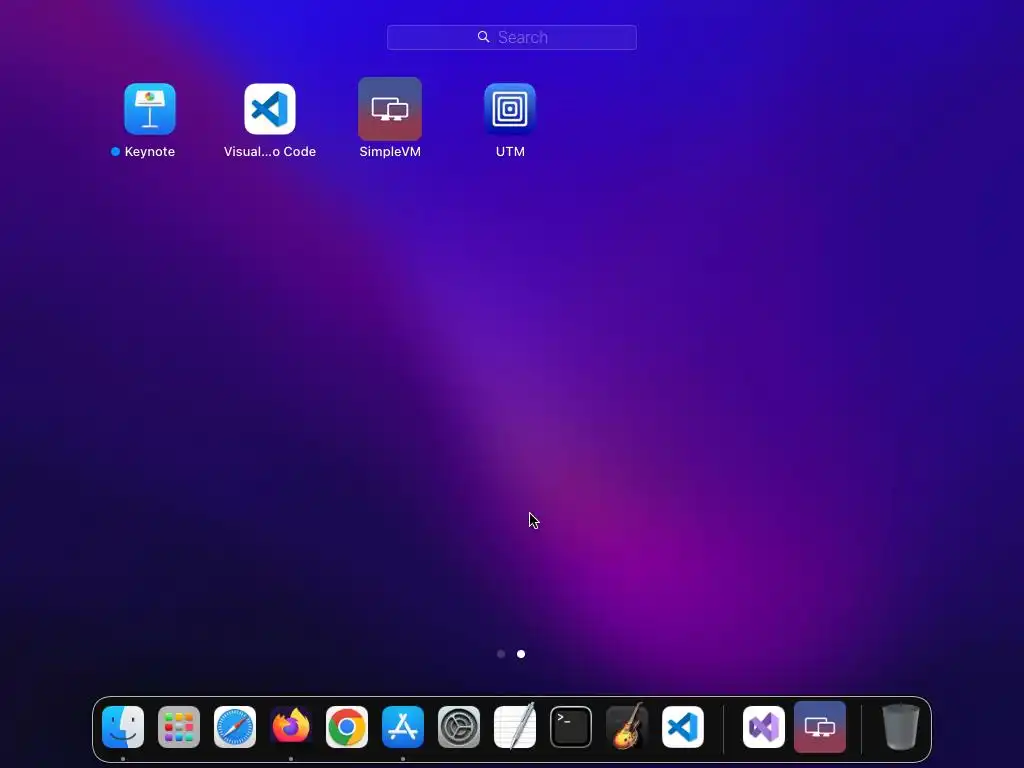
Task: Open Visual Studio Code in the Dock
Action: 683,727
